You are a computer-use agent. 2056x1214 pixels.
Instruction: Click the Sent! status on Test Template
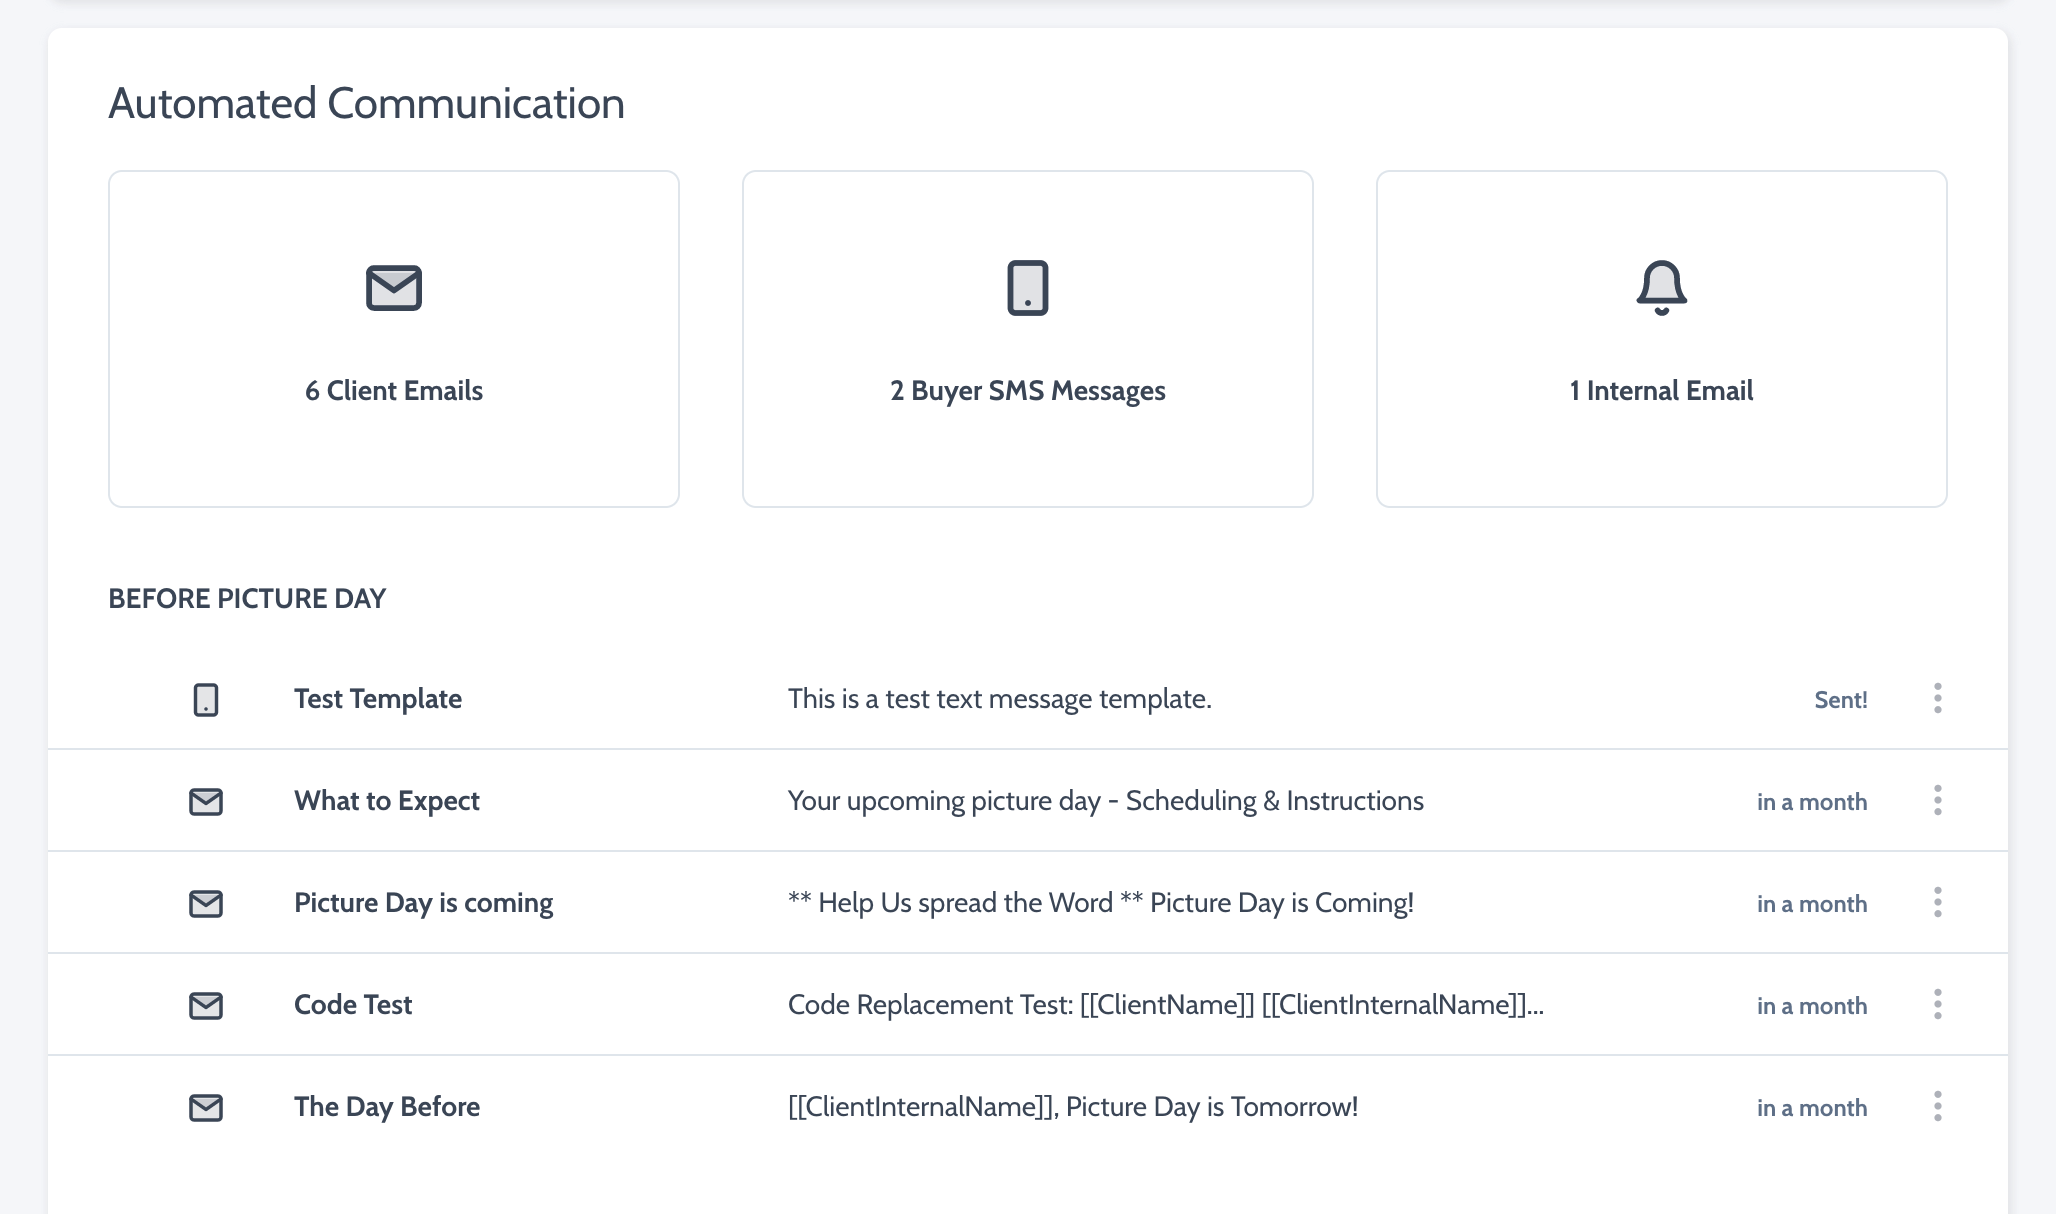(x=1840, y=700)
